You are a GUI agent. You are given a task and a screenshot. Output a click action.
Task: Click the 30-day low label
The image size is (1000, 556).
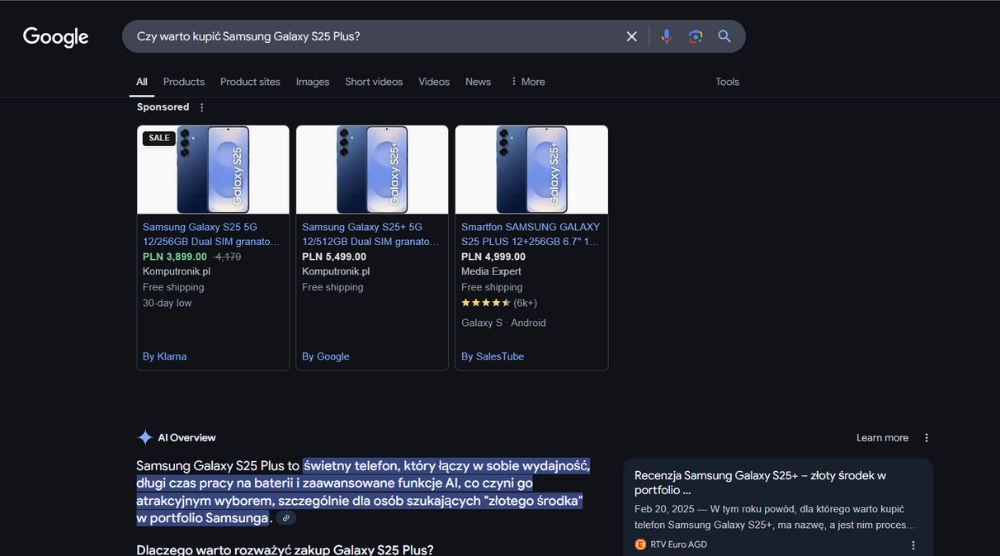click(167, 303)
